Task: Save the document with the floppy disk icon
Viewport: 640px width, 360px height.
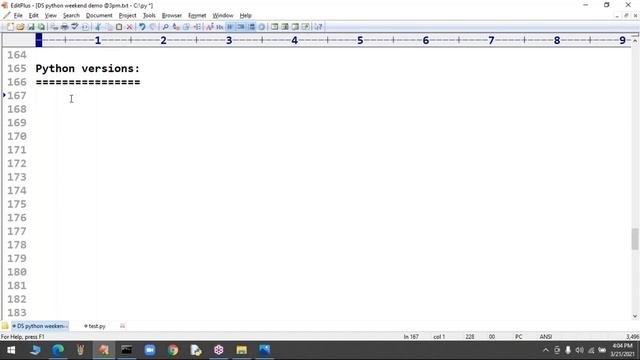Action: [31, 27]
